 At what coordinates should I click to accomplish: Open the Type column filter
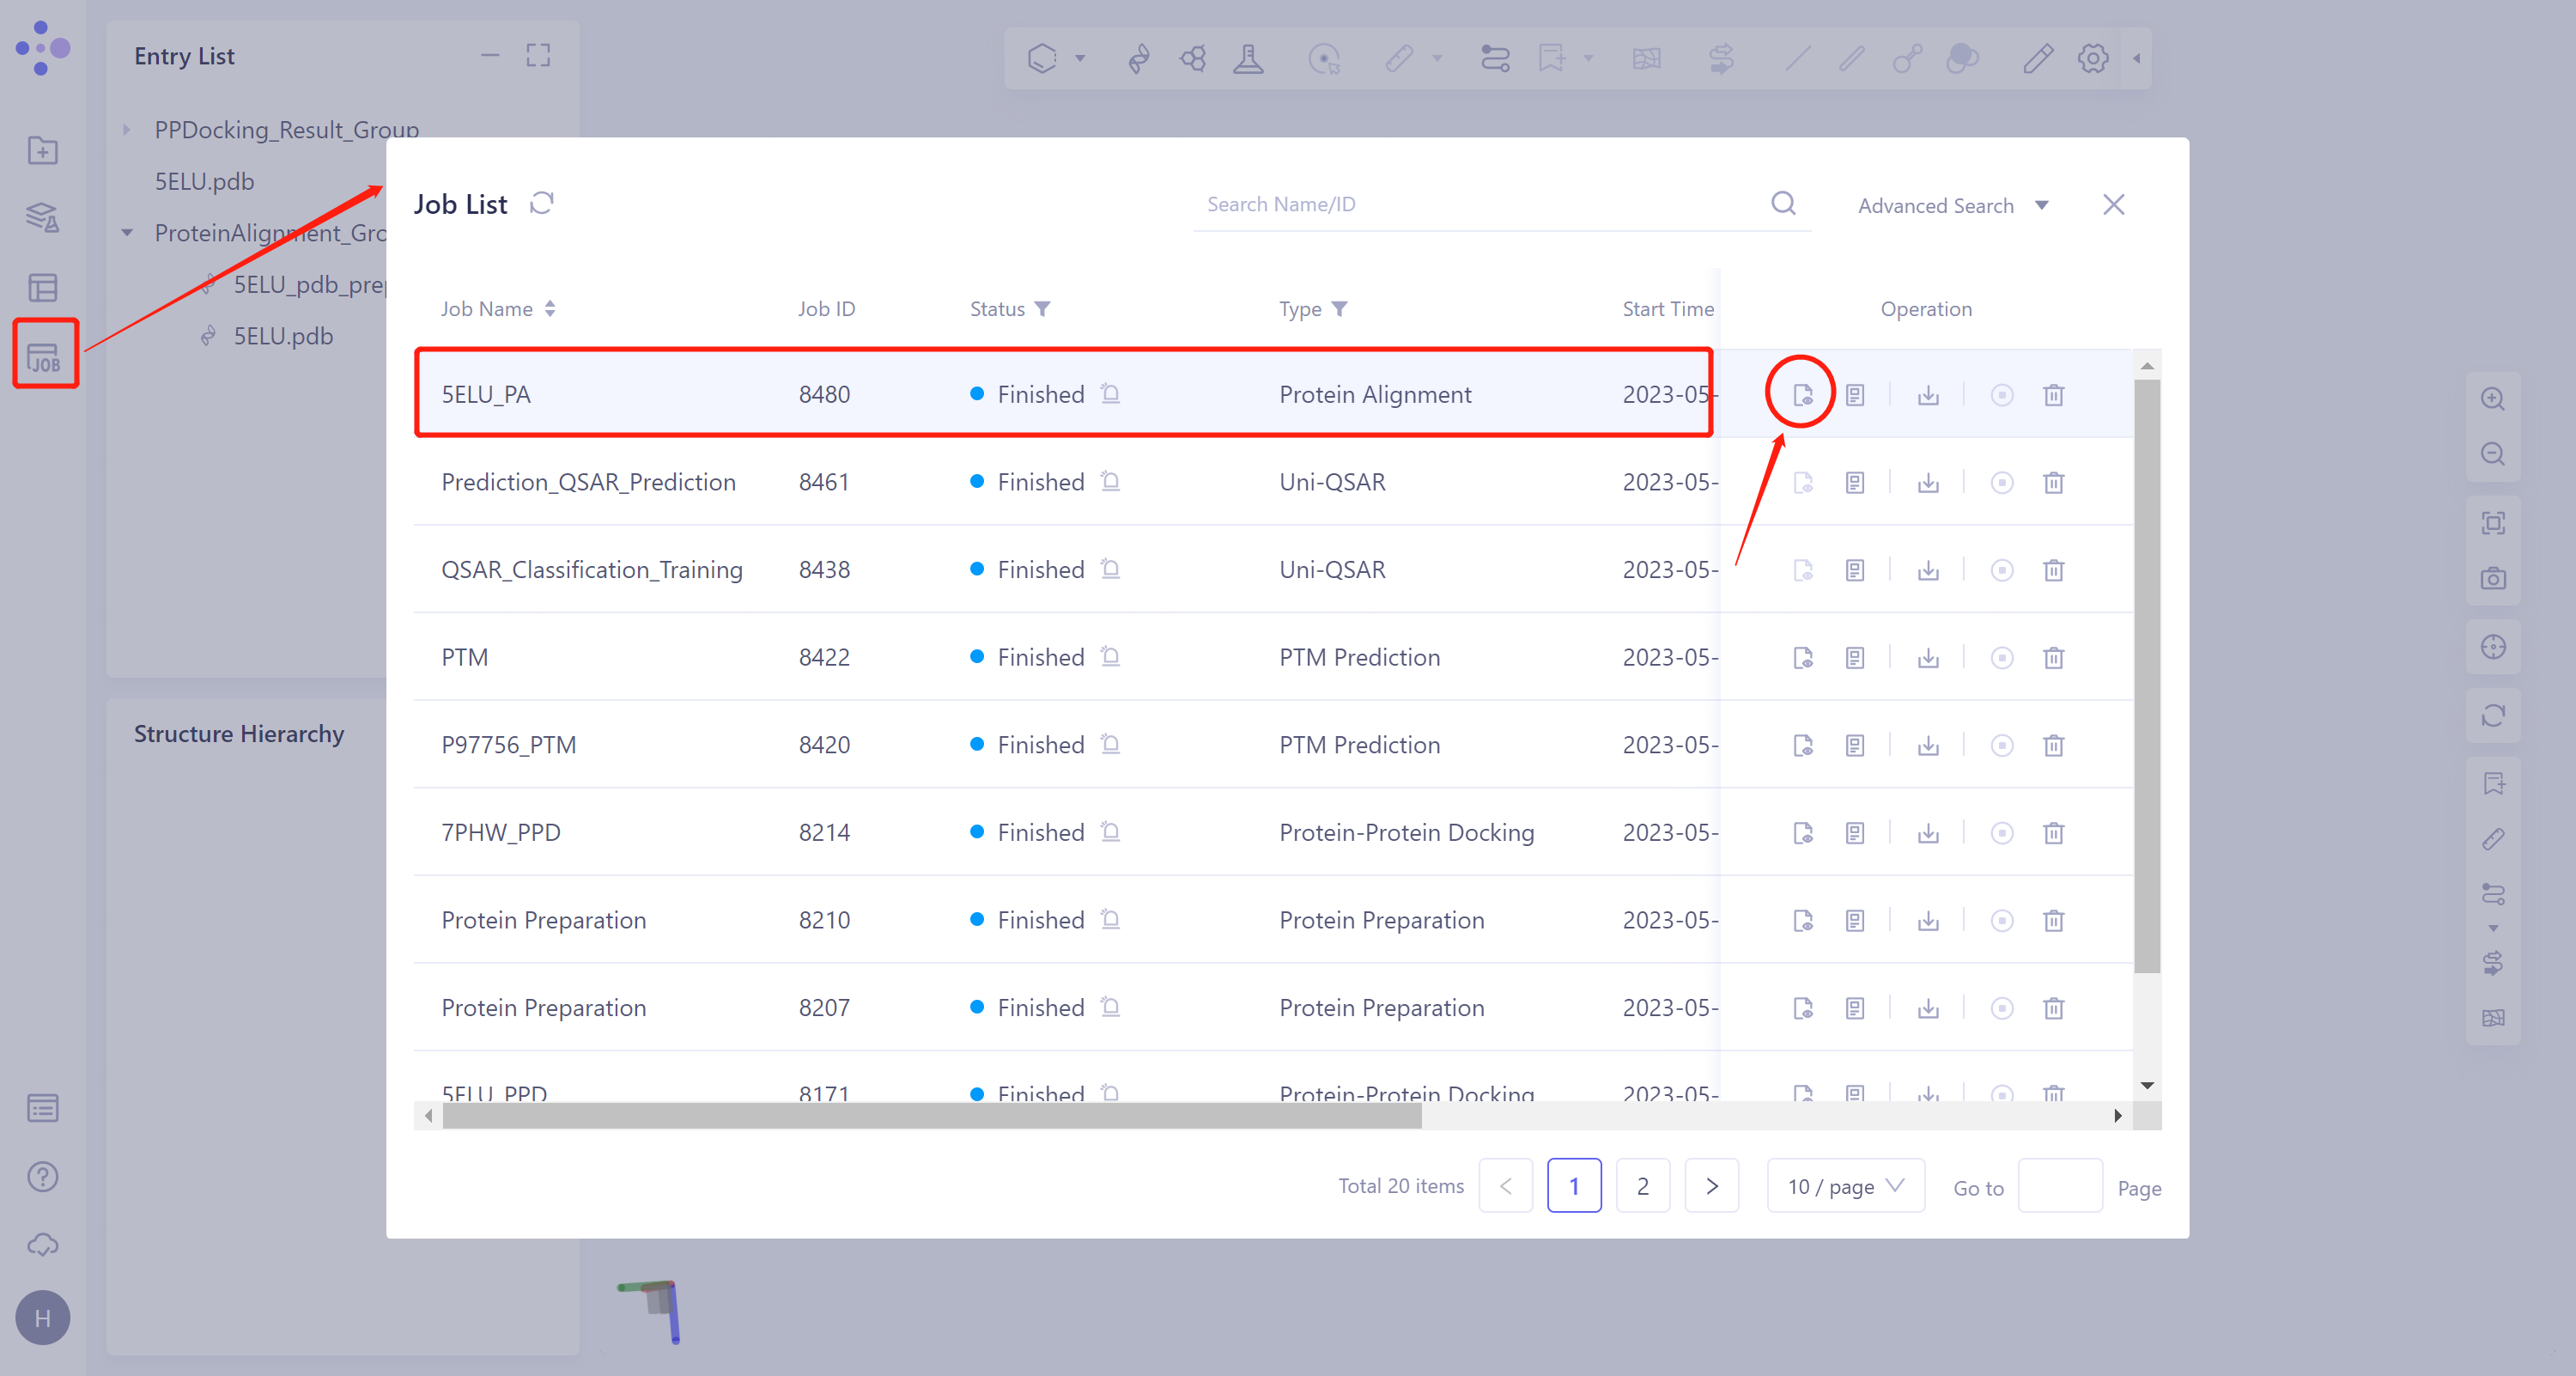(x=1340, y=309)
